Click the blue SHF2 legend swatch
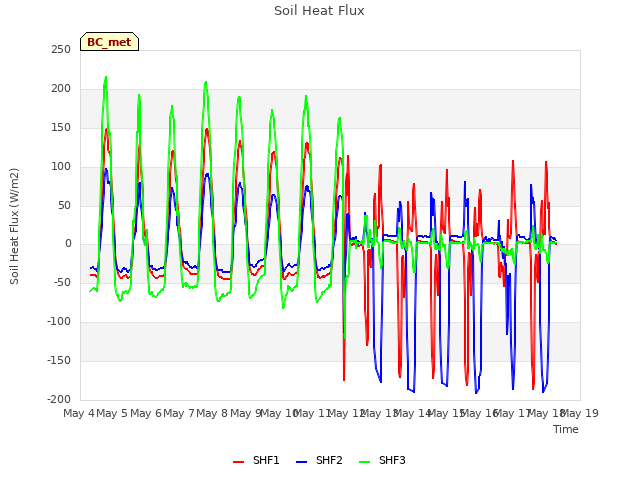 click(x=301, y=462)
